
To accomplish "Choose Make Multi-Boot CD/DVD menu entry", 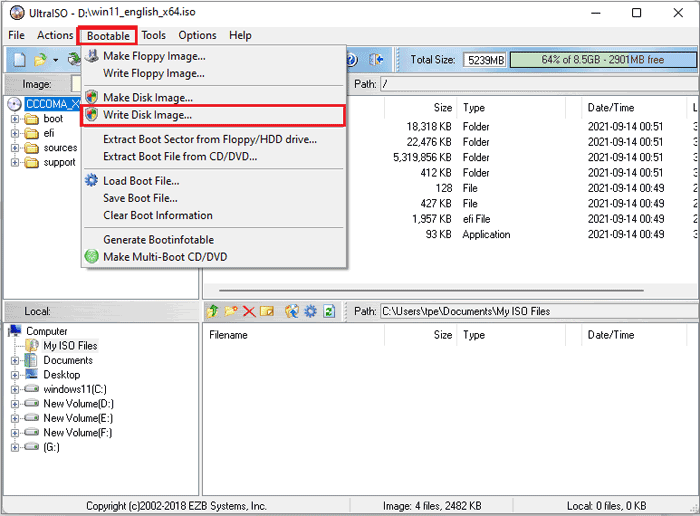I will pyautogui.click(x=214, y=257).
